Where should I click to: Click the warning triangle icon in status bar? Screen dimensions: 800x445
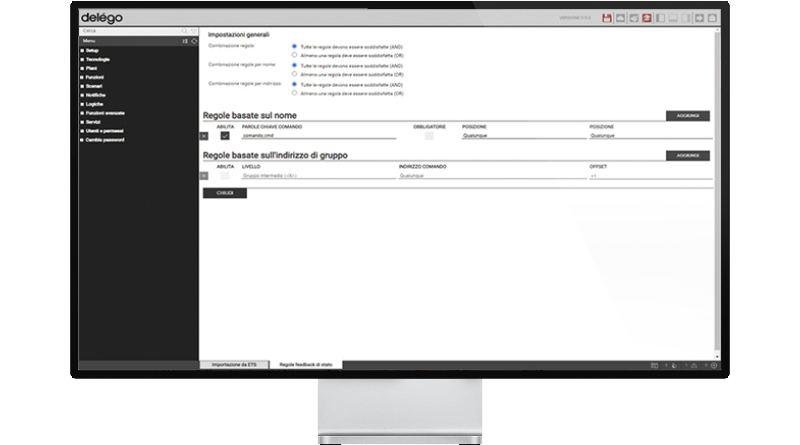pos(694,365)
